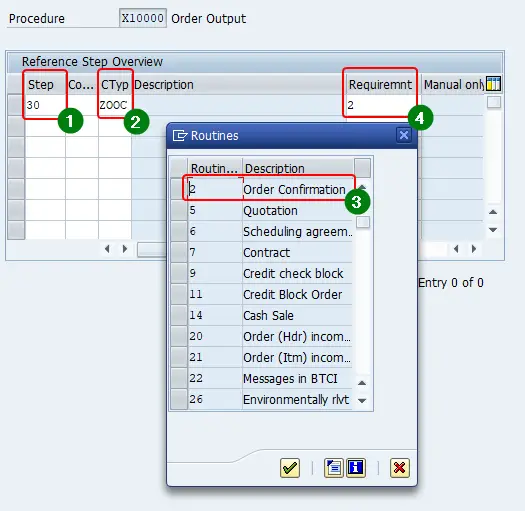Select row selector for routine 22 Messages in BTCI
Screen dimensions: 525x511
point(179,378)
